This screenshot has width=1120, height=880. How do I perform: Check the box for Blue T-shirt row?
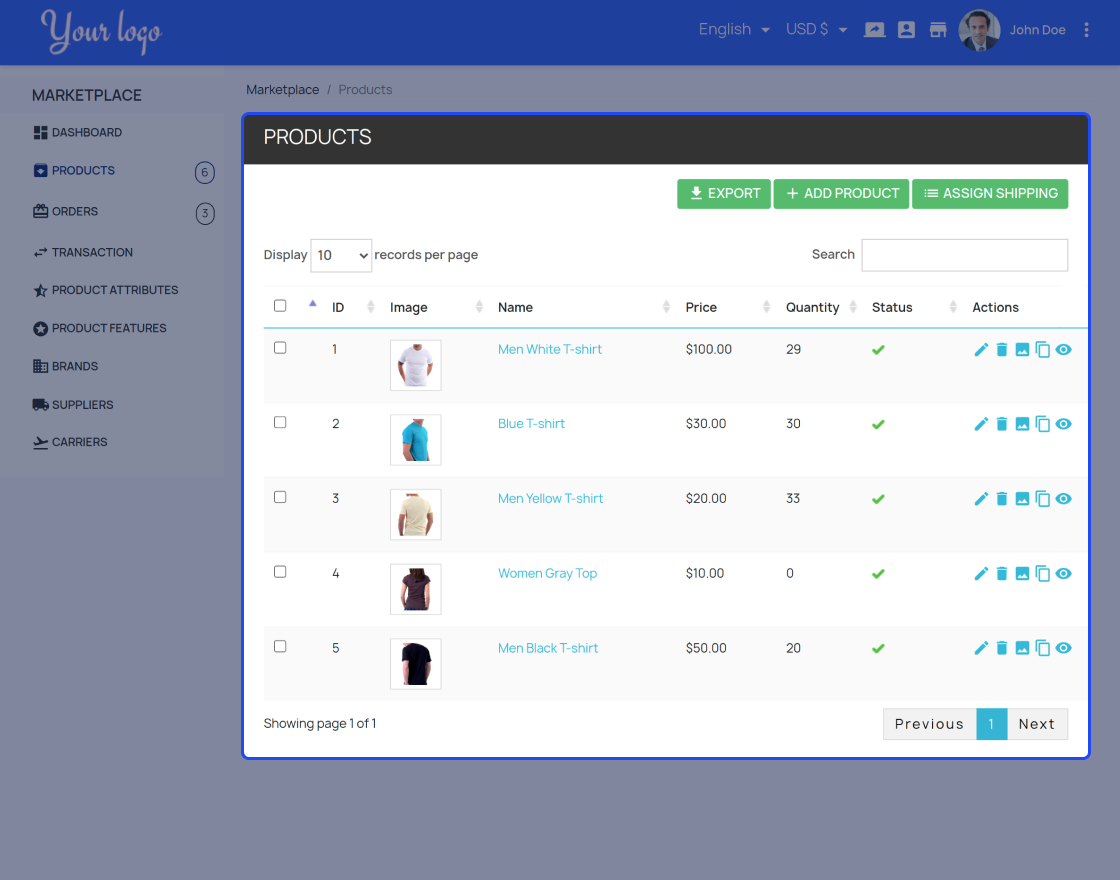(280, 423)
